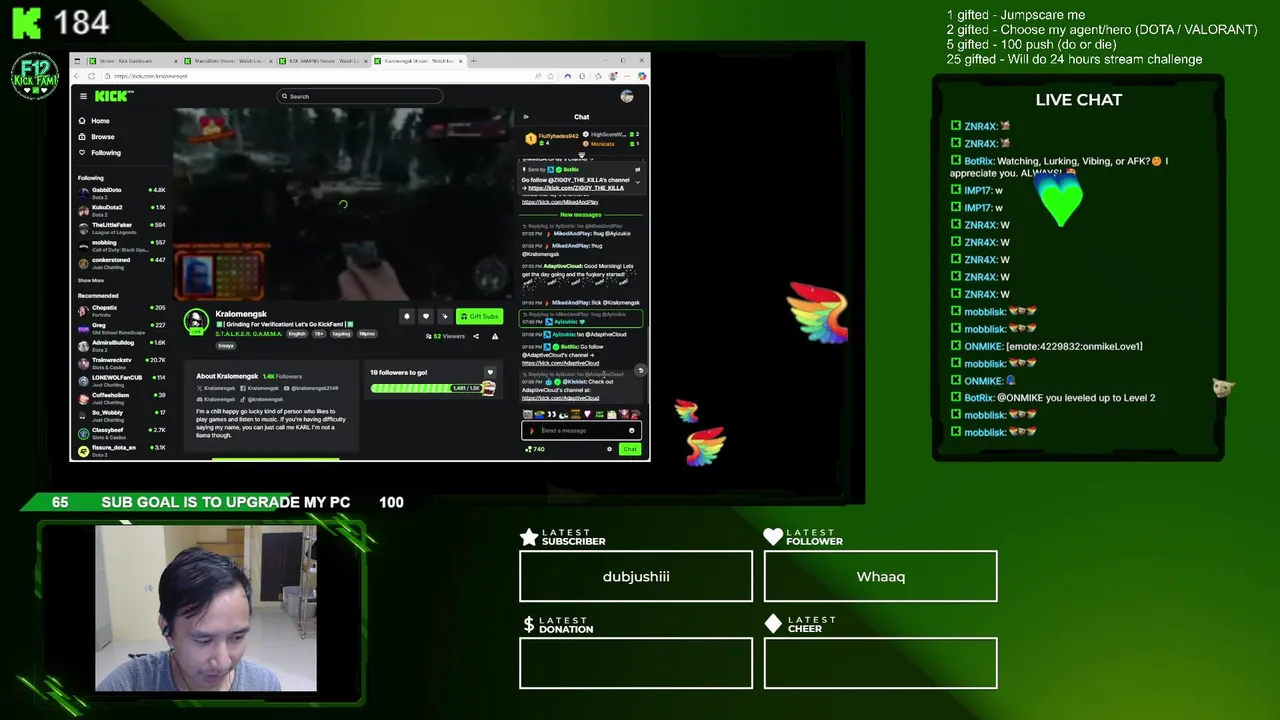Click the green Chat send button
Image resolution: width=1280 pixels, height=720 pixels.
(629, 449)
